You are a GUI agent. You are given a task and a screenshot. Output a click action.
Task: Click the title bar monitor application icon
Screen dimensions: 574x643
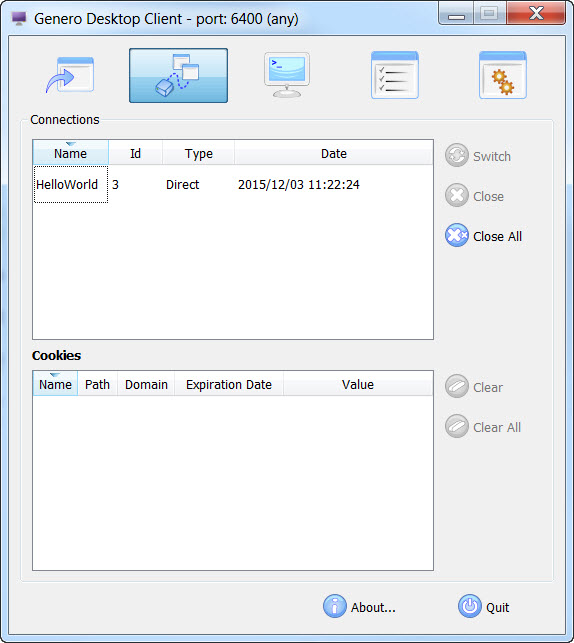[19, 18]
